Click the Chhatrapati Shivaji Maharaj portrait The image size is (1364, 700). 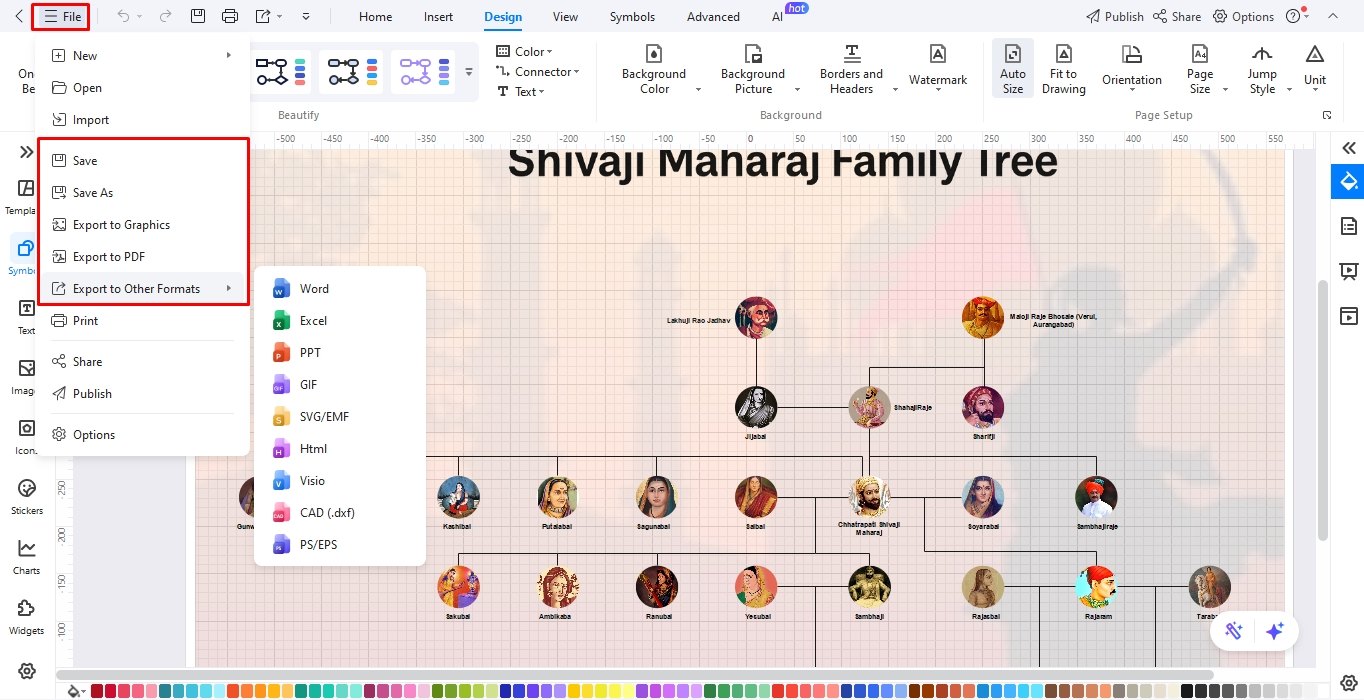[869, 497]
